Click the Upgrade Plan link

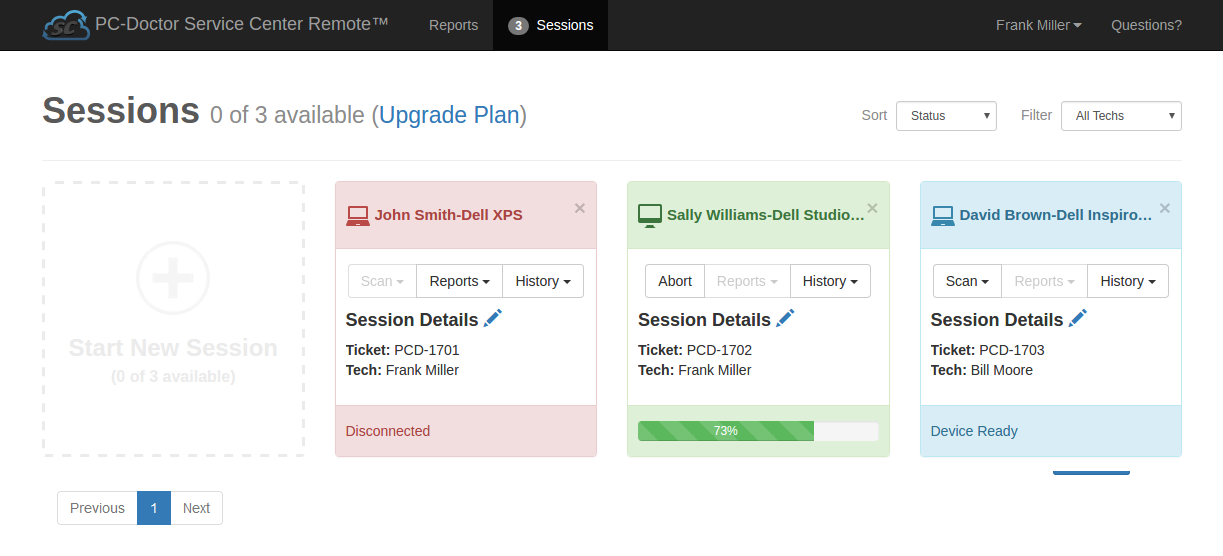(x=449, y=115)
